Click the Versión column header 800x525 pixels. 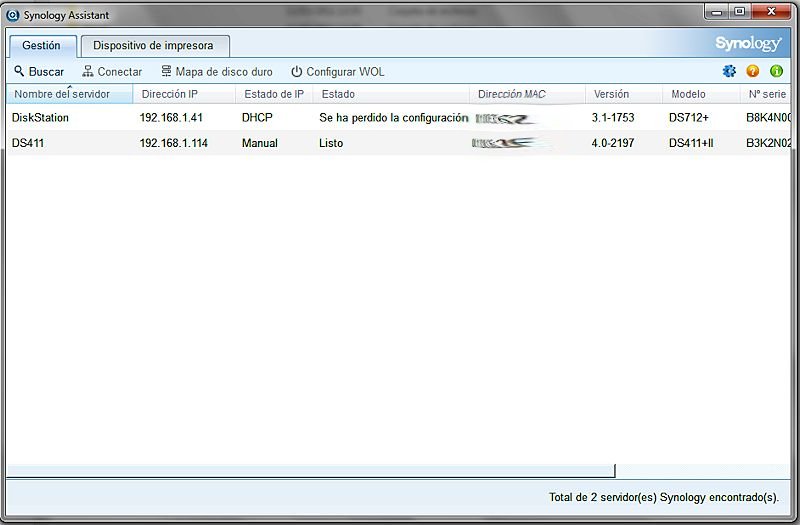click(x=623, y=94)
